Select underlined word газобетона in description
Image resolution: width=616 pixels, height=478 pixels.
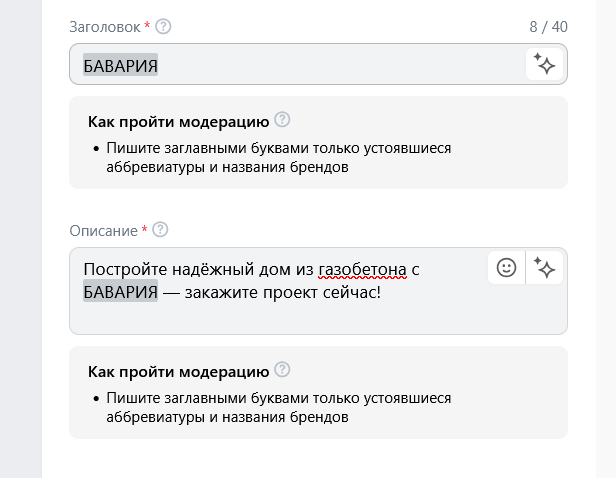tap(362, 270)
